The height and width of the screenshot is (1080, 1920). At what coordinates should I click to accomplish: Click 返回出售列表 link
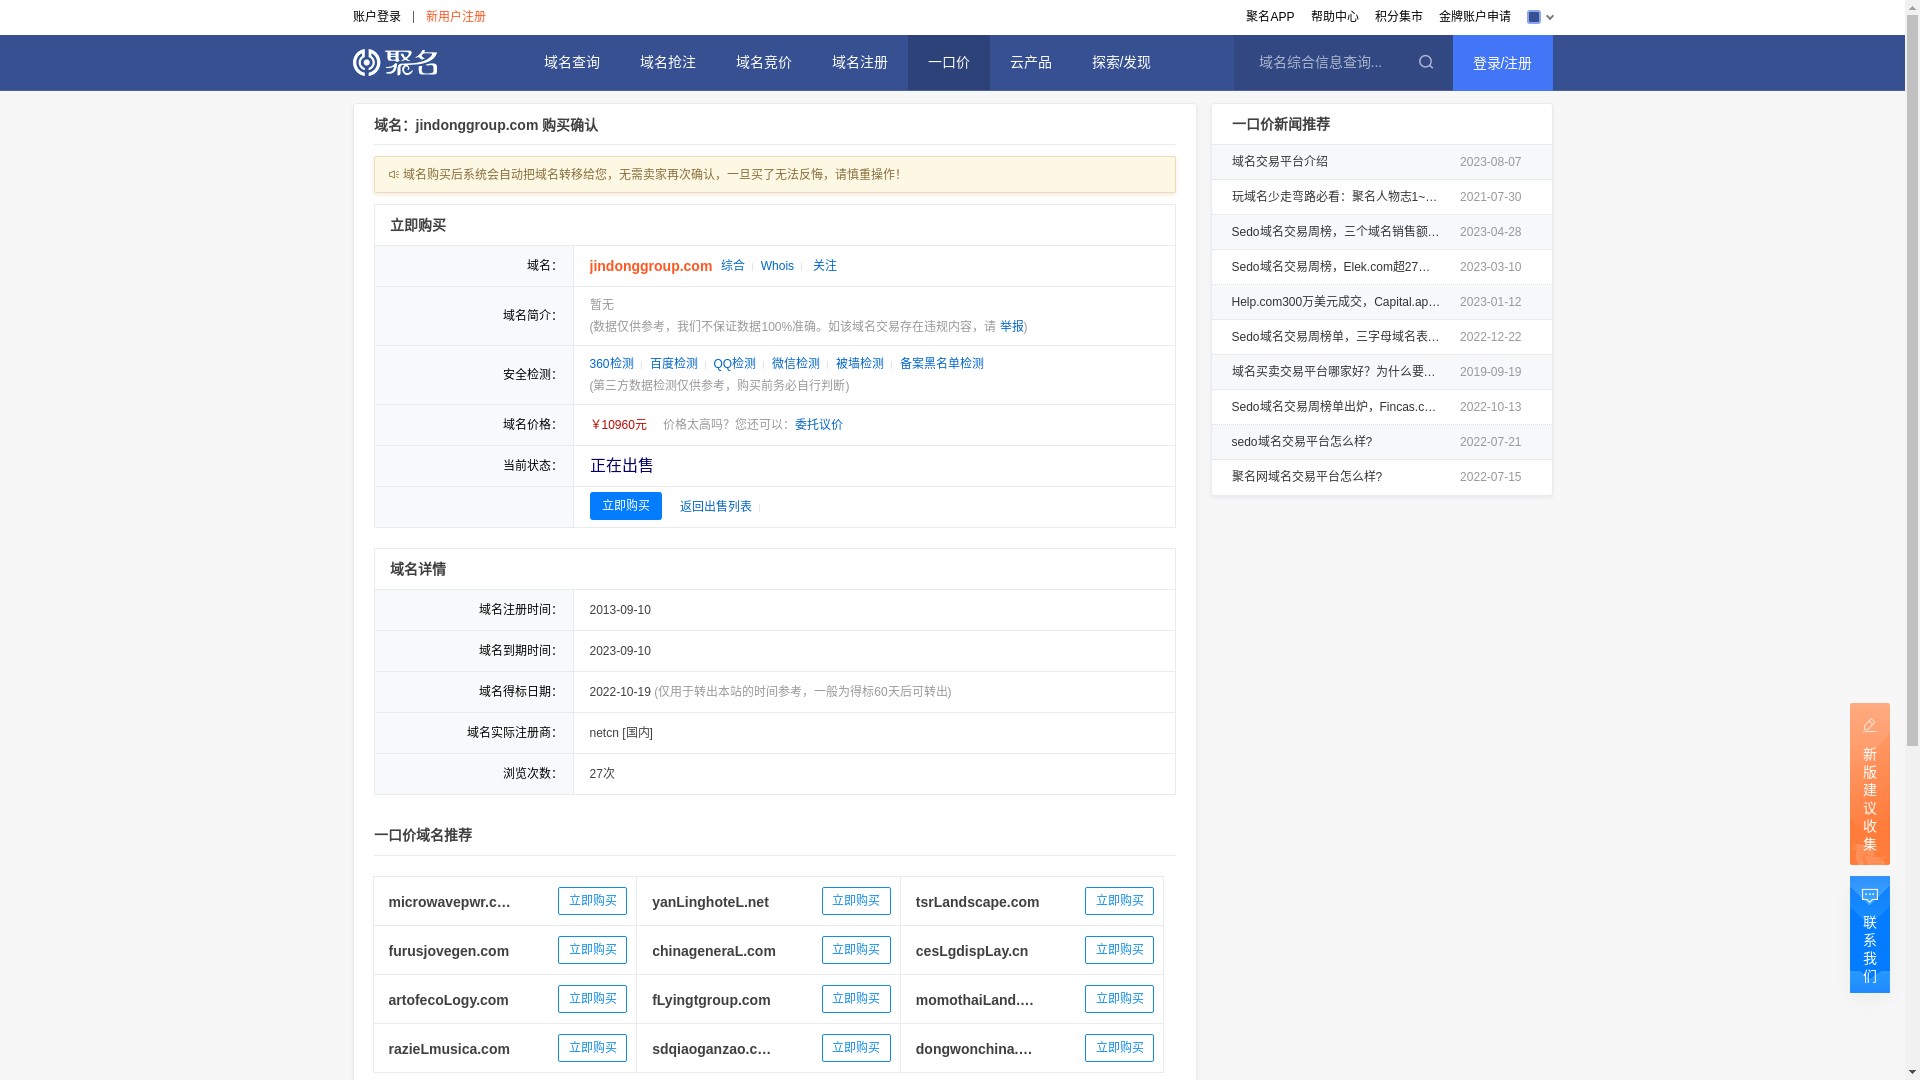715,507
